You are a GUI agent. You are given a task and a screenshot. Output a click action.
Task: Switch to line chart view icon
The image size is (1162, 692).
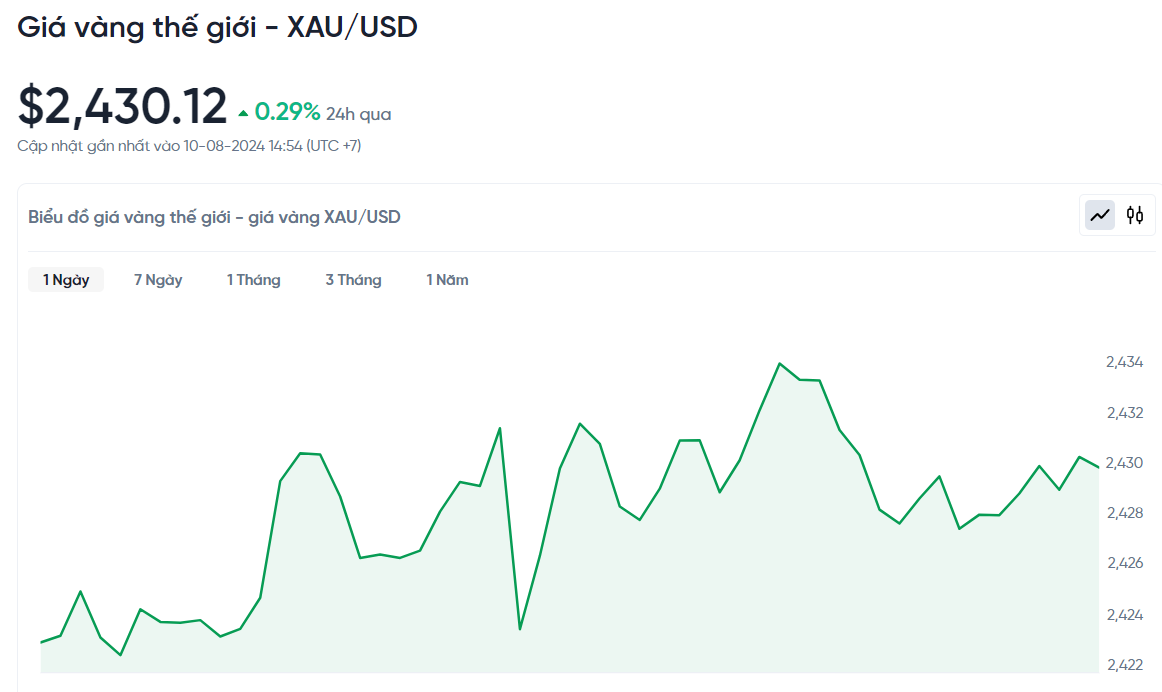click(1100, 215)
